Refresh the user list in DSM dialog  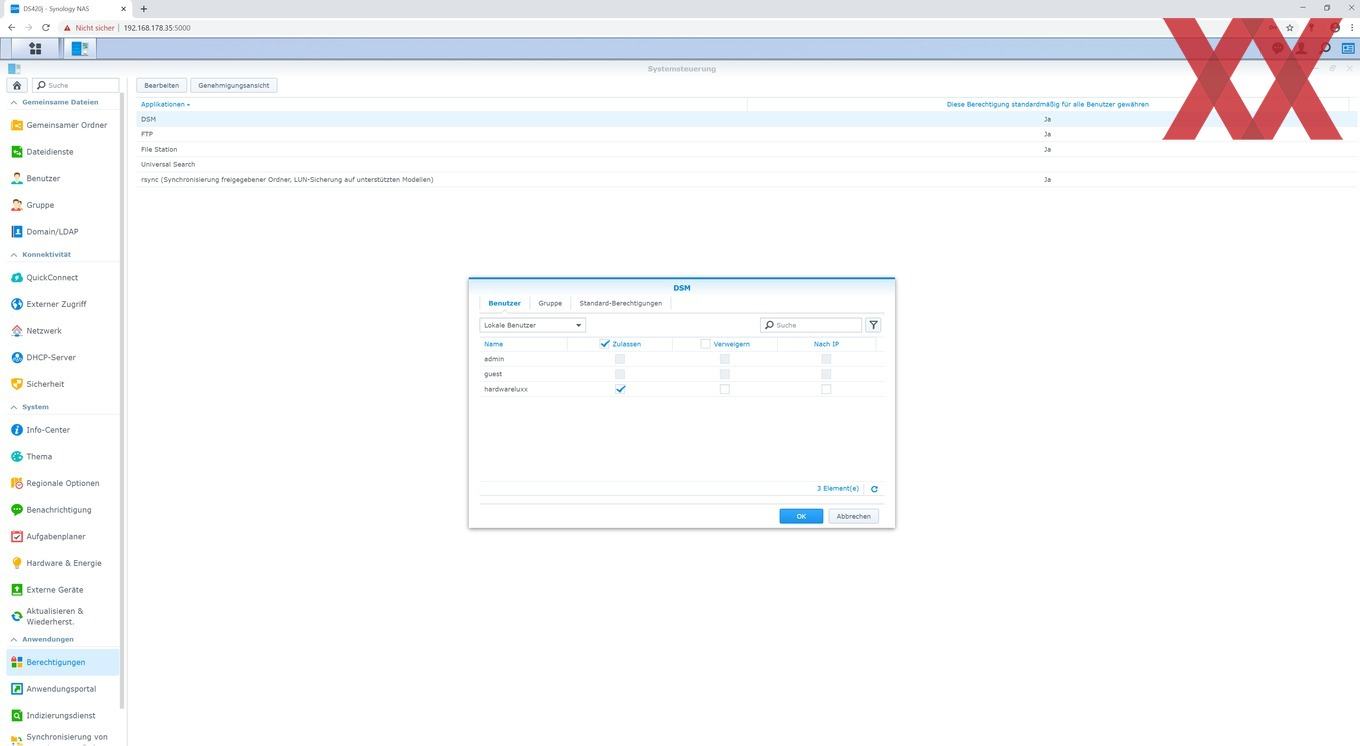click(x=874, y=489)
